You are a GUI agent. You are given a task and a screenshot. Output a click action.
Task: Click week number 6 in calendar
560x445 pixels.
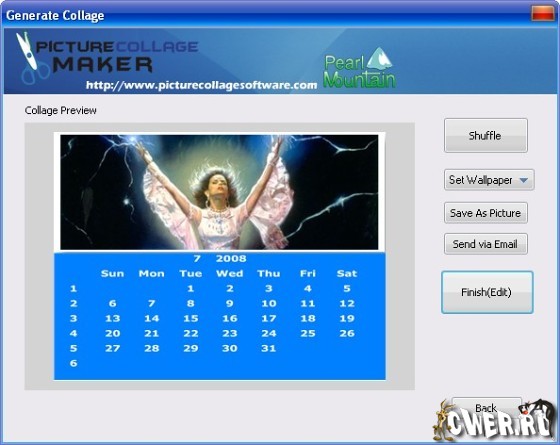tap(74, 363)
